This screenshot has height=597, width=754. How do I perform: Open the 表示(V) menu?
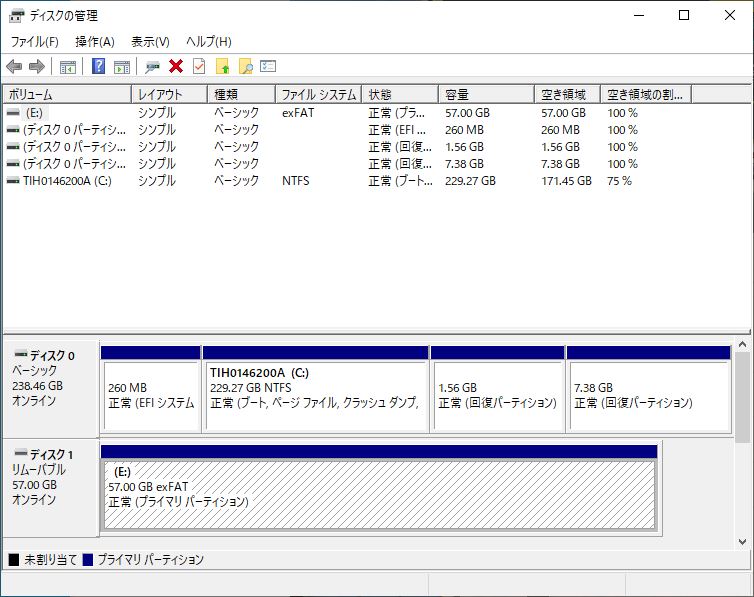(x=151, y=42)
